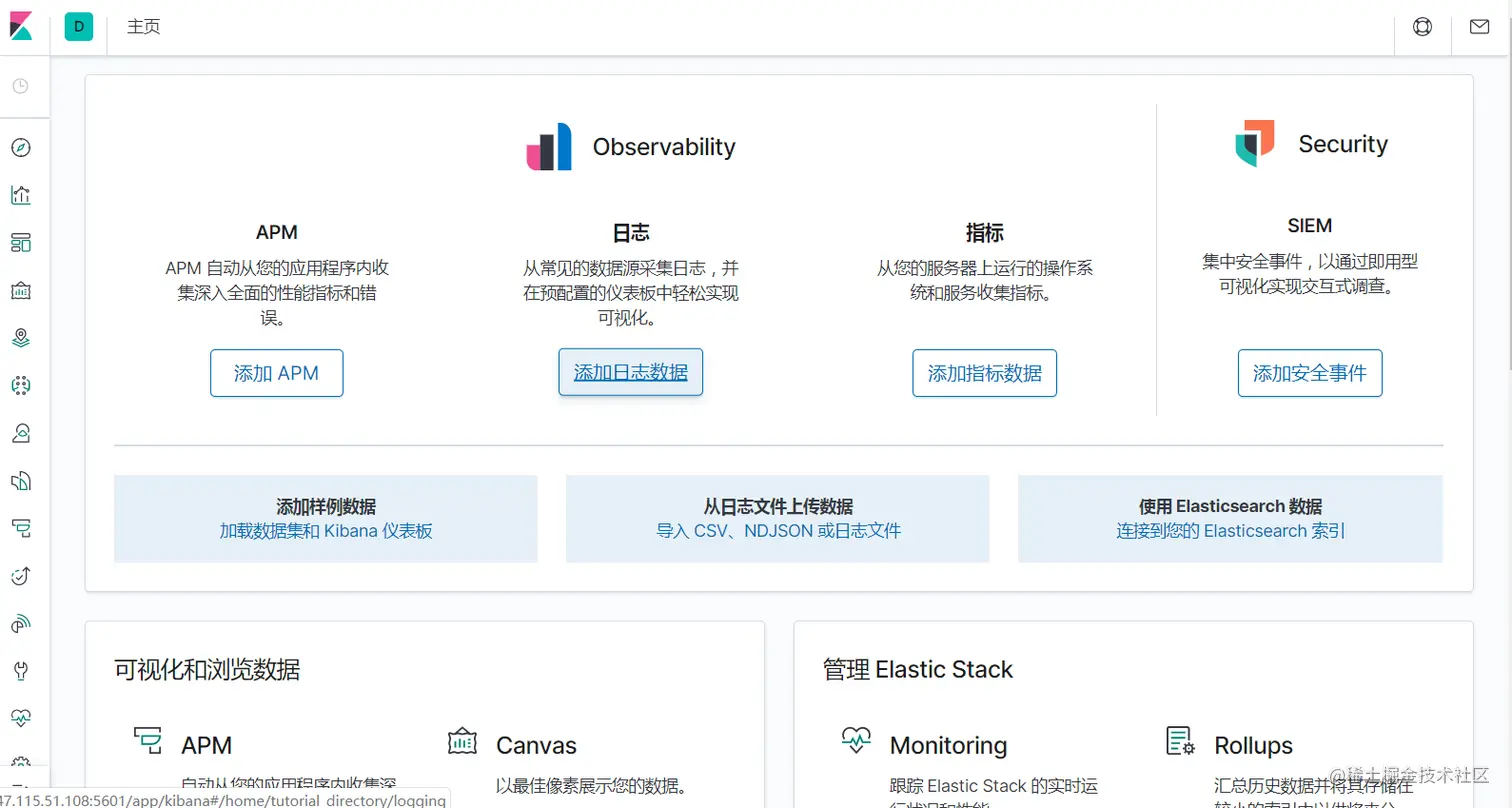Open Discover compass icon in sidebar
Image resolution: width=1512 pixels, height=808 pixels.
[21, 148]
